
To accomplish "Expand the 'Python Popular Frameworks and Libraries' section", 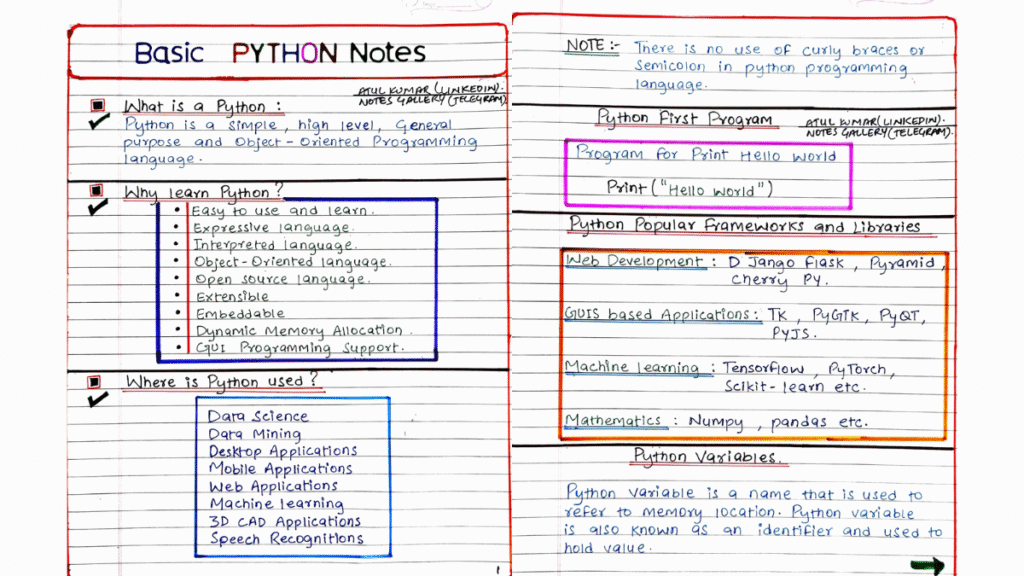I will point(744,226).
